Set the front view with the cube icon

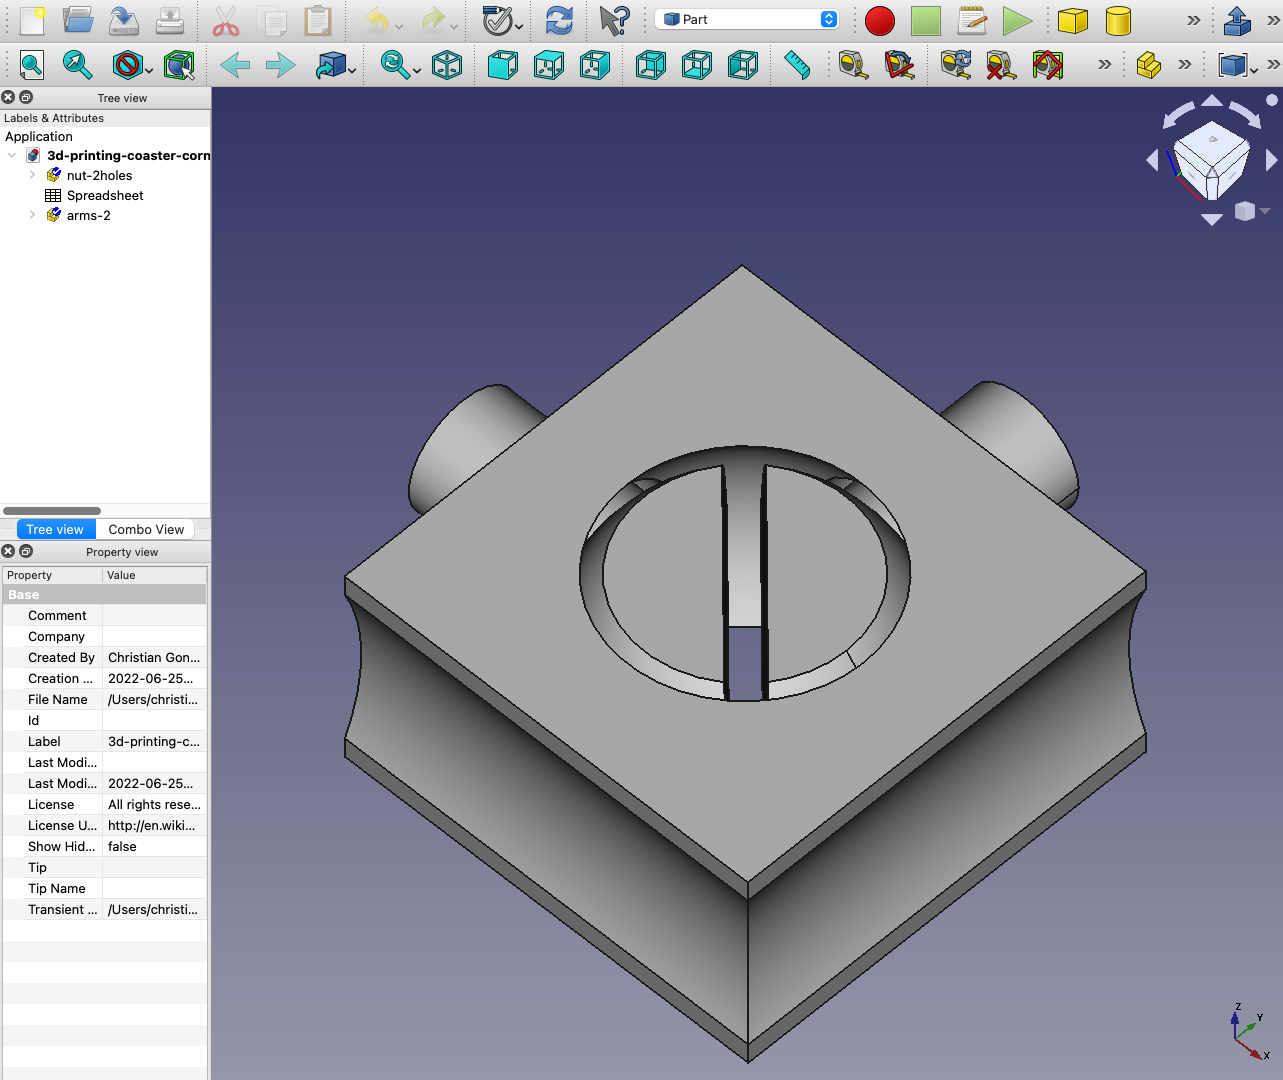coord(502,64)
